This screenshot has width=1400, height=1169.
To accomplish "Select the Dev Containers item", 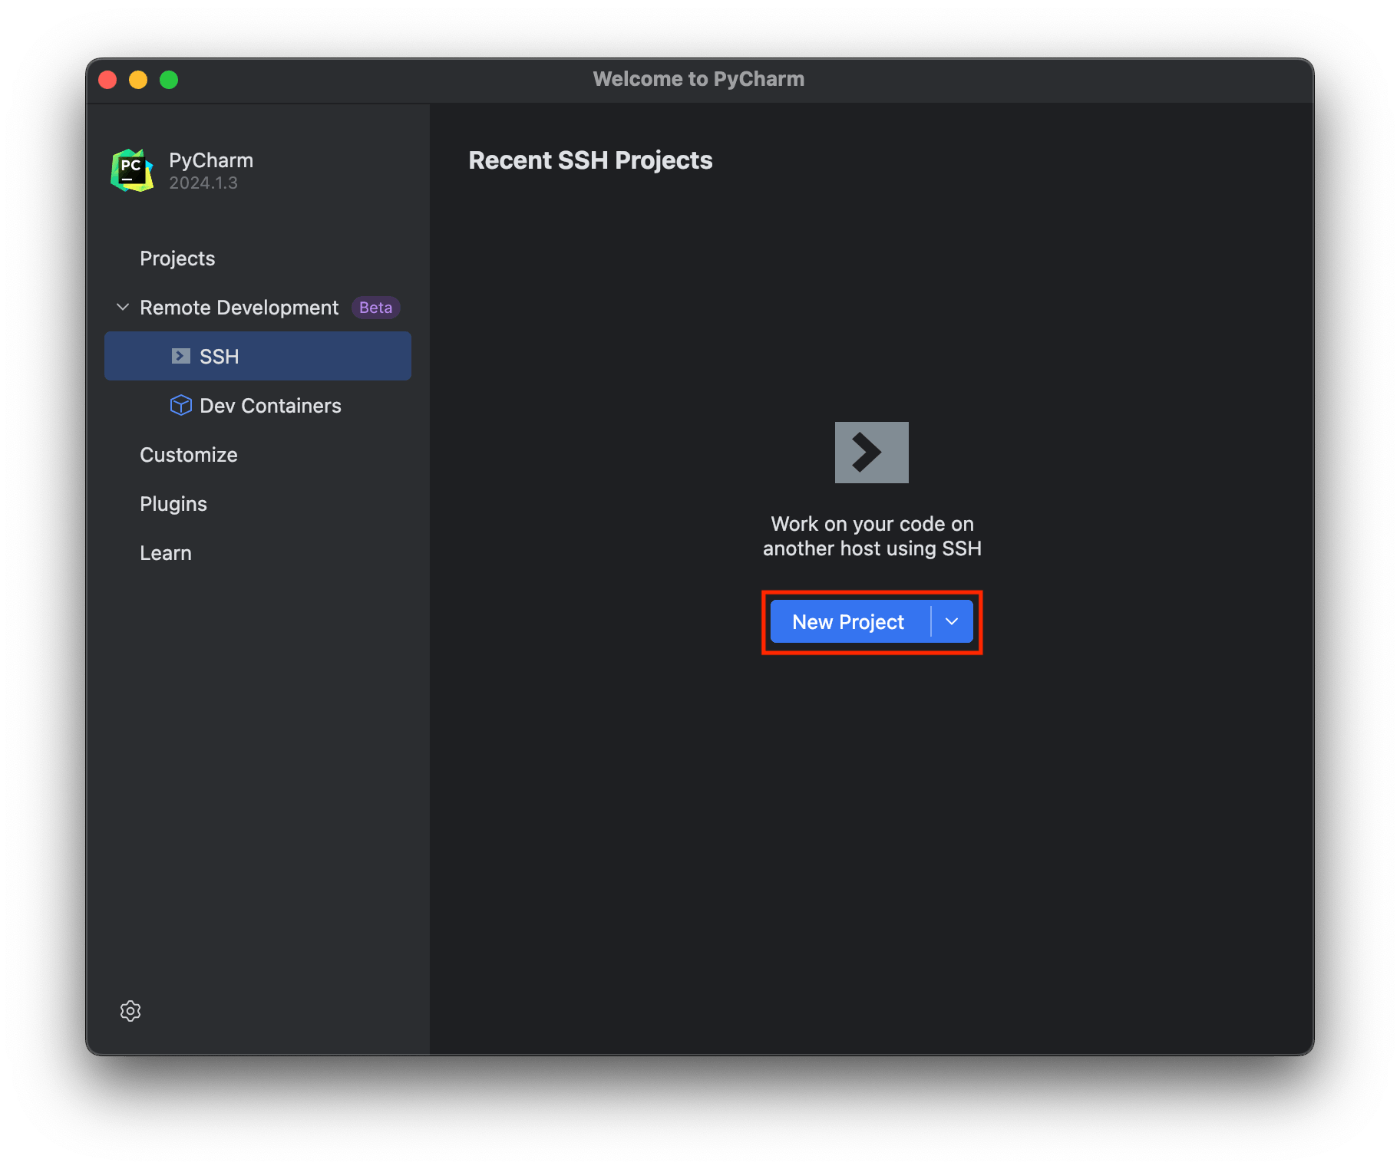I will (x=258, y=405).
